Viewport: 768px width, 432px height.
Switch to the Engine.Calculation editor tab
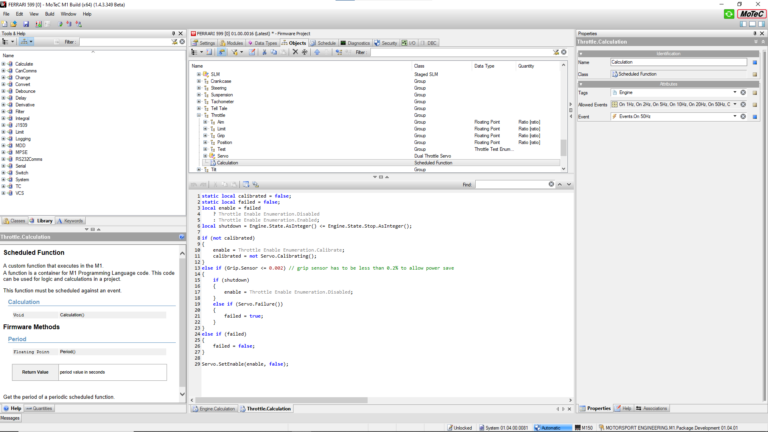(214, 408)
